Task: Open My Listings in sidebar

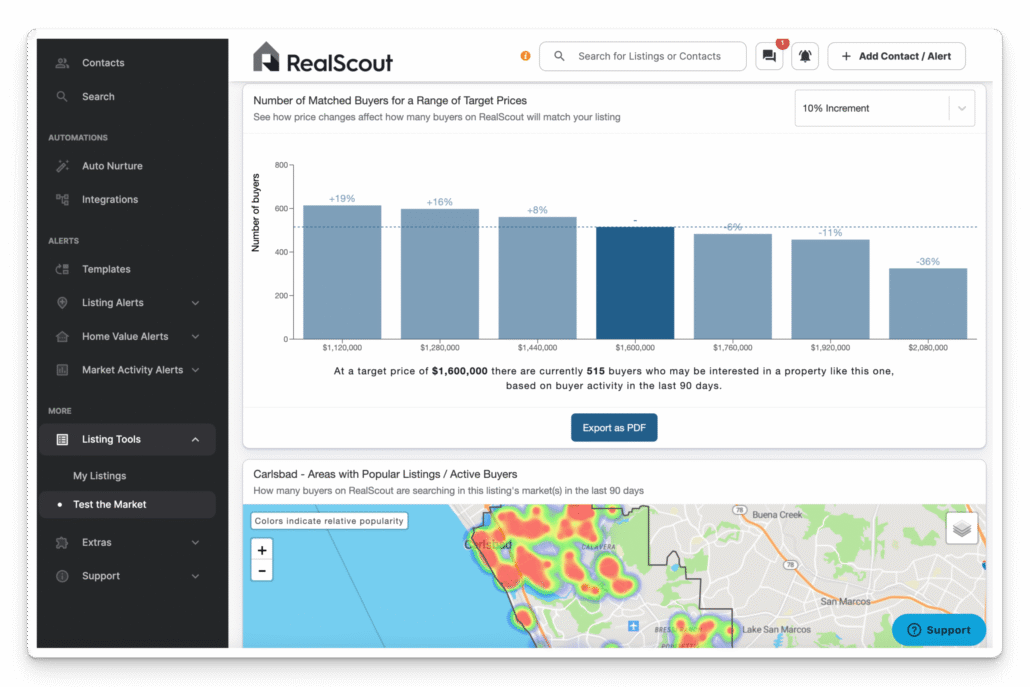Action: [x=99, y=476]
